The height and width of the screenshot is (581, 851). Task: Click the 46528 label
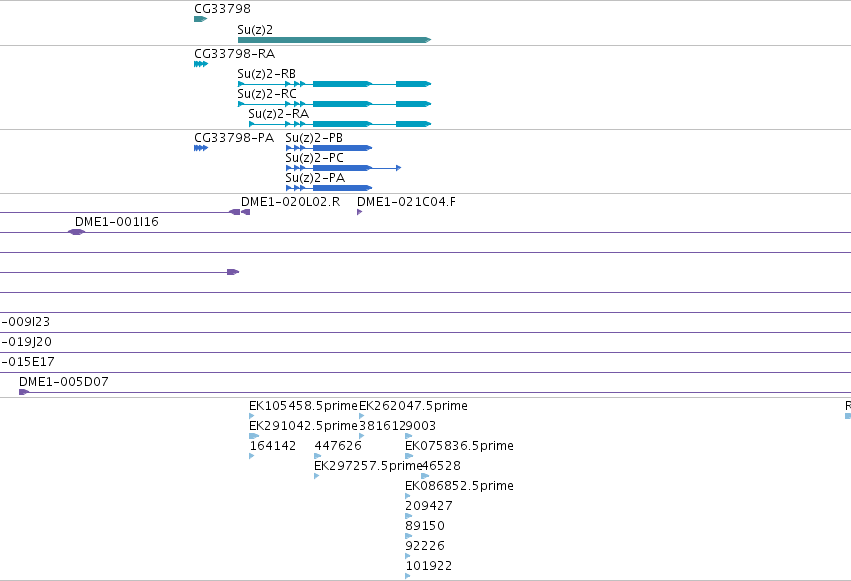(441, 466)
